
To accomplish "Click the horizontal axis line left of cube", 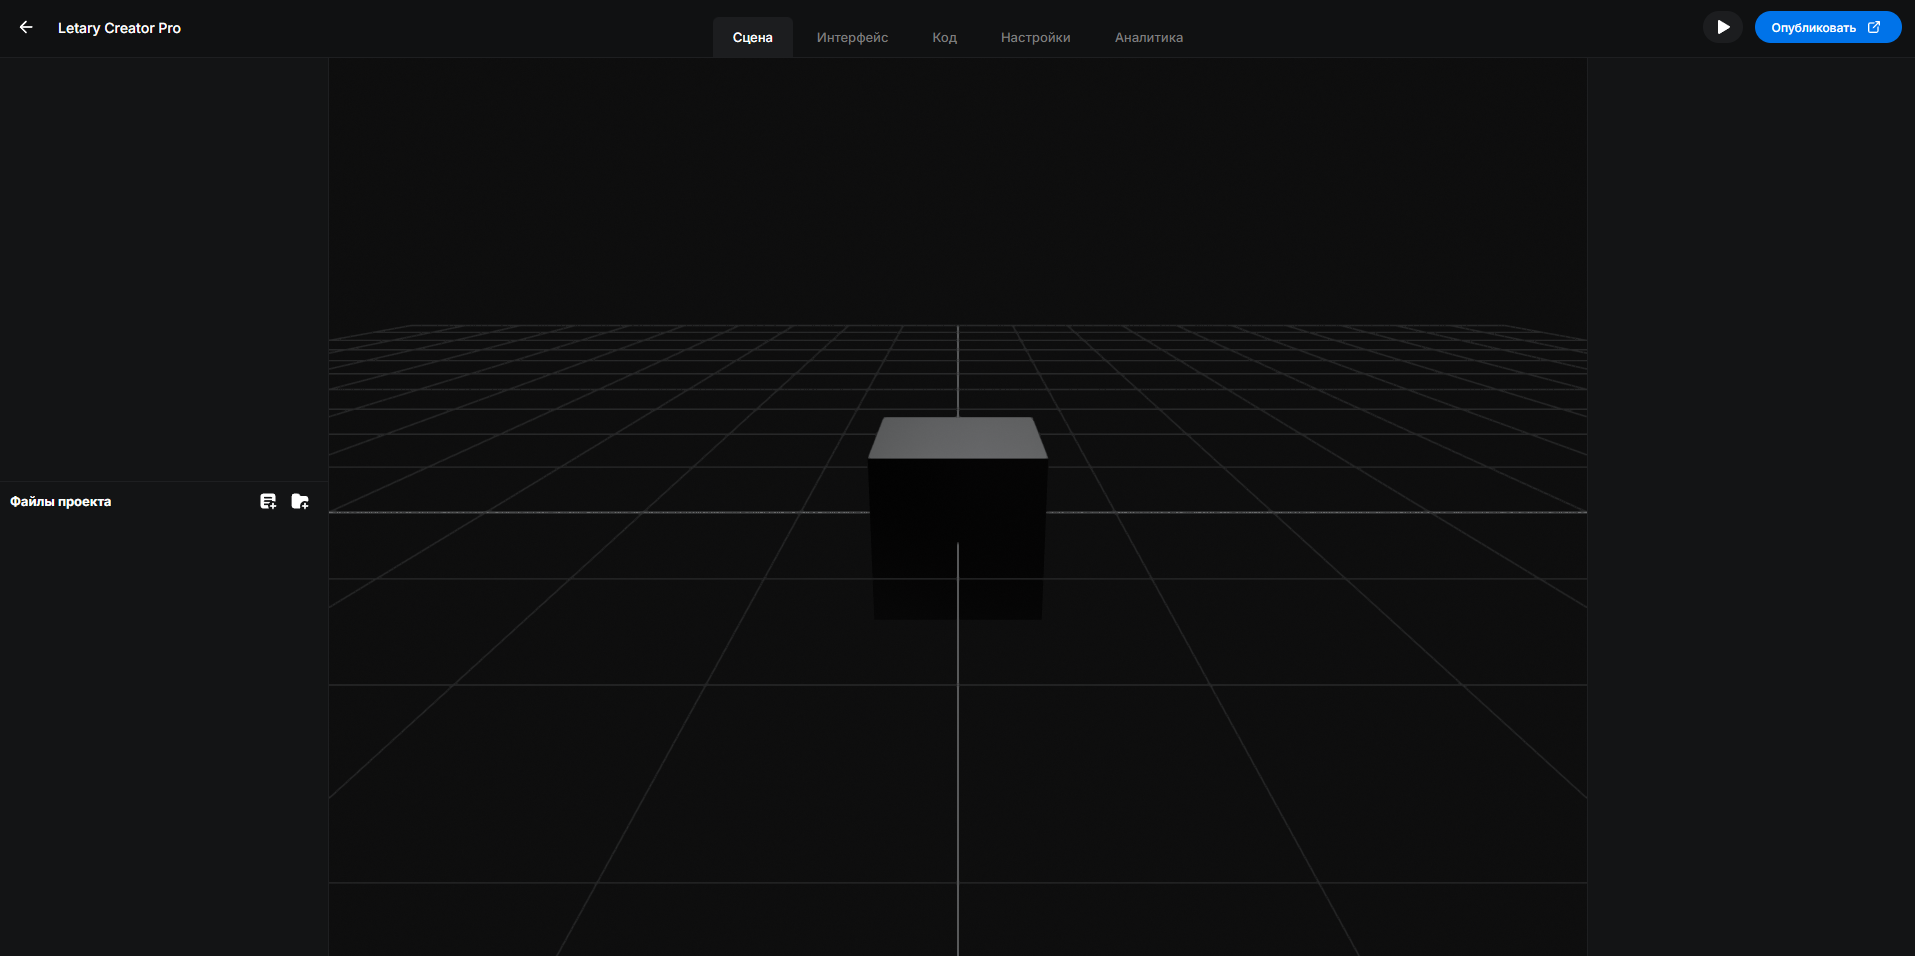I will (x=600, y=512).
